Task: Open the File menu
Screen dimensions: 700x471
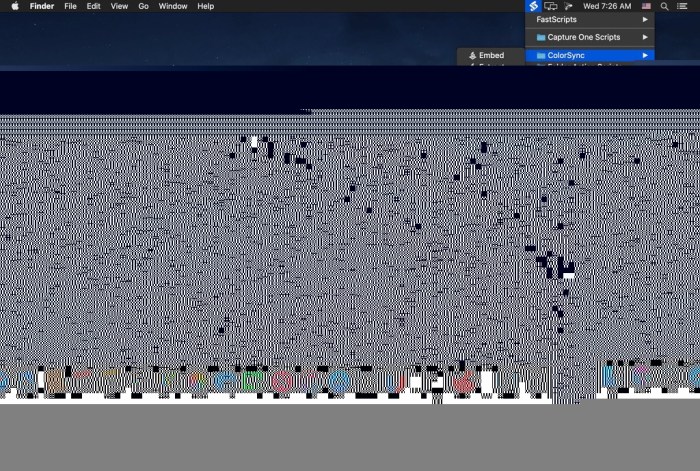Action: [x=70, y=6]
